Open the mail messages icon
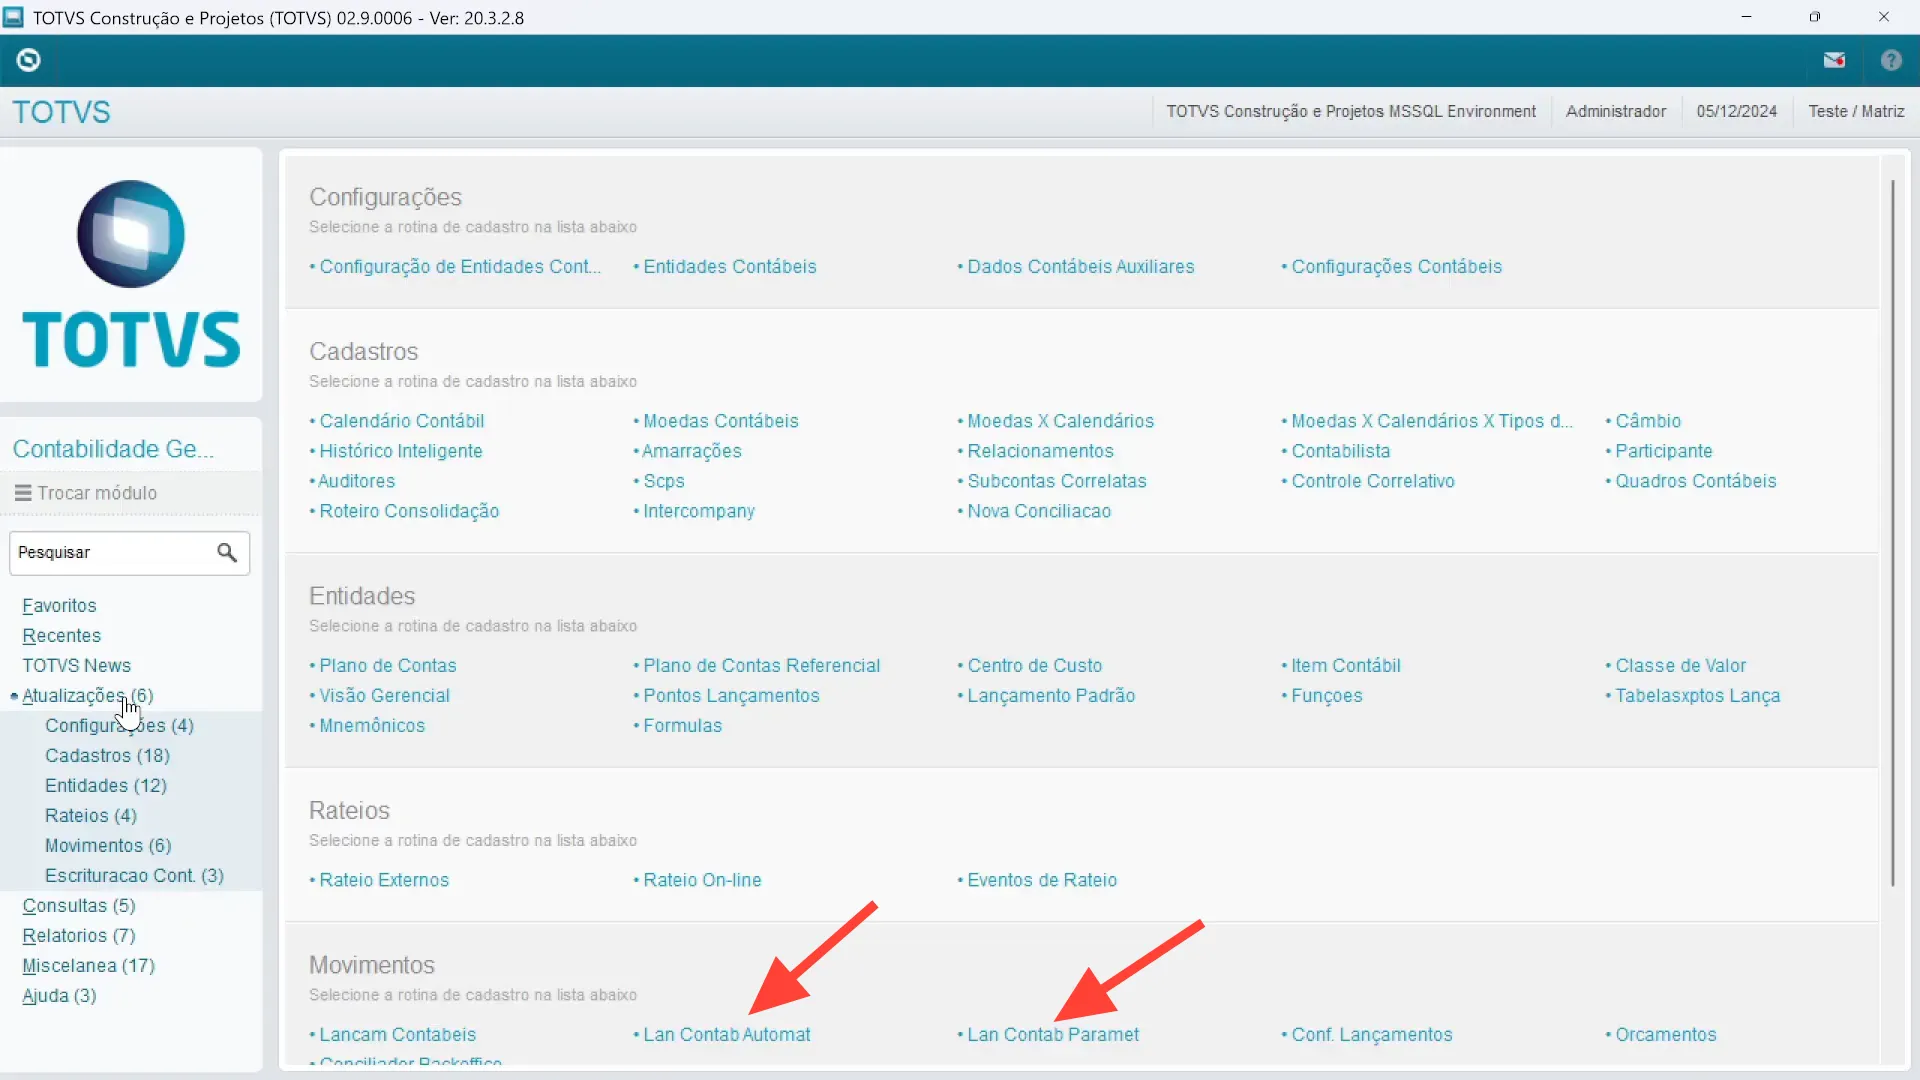This screenshot has height=1080, width=1920. (x=1835, y=60)
